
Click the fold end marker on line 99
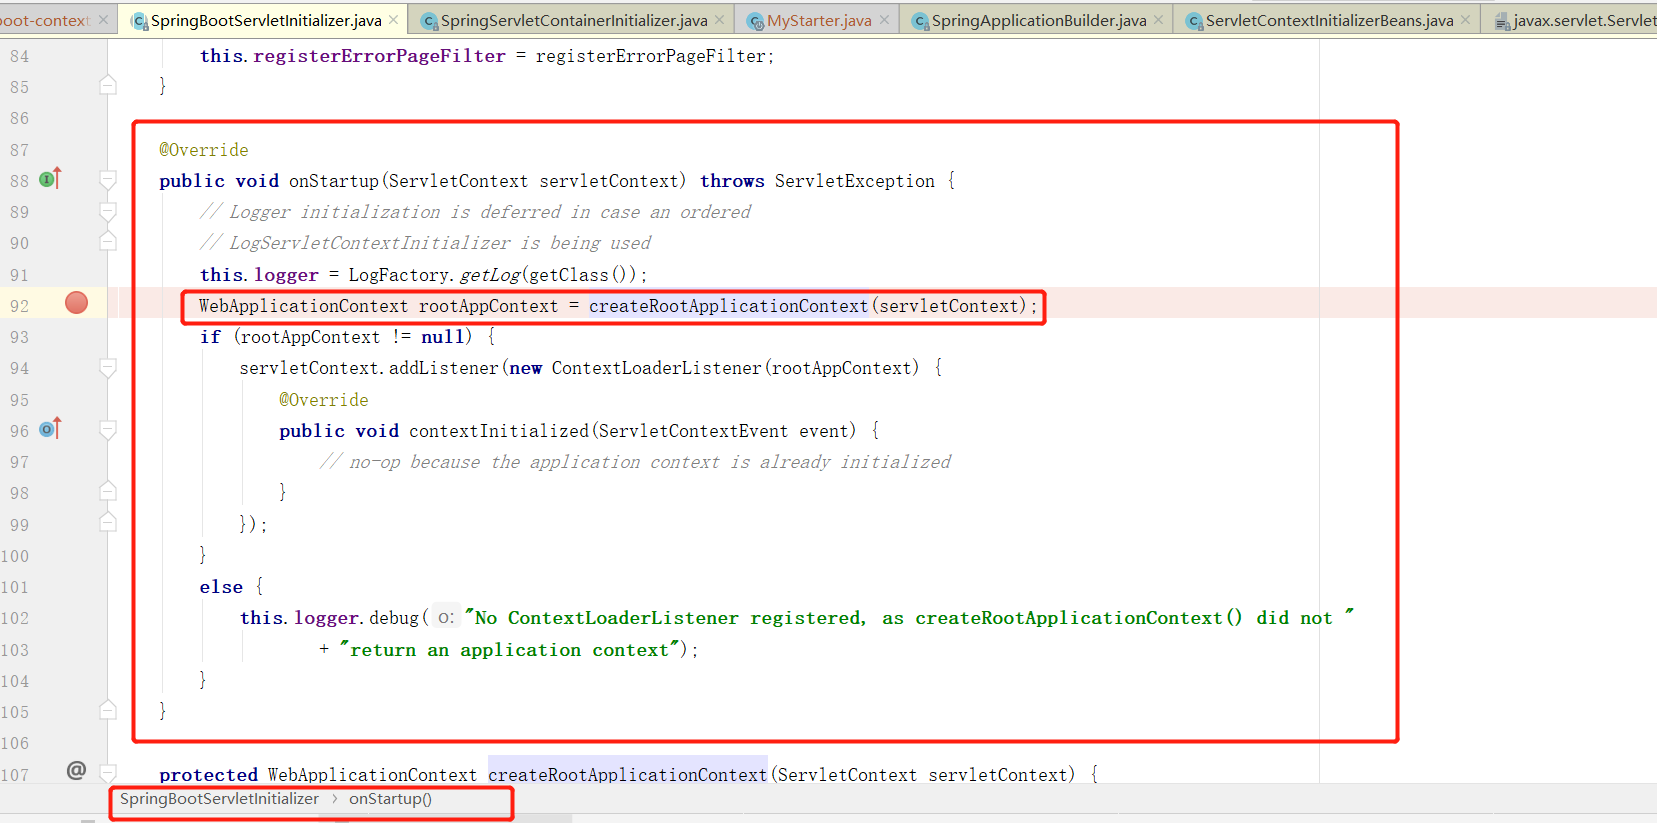pyautogui.click(x=108, y=522)
